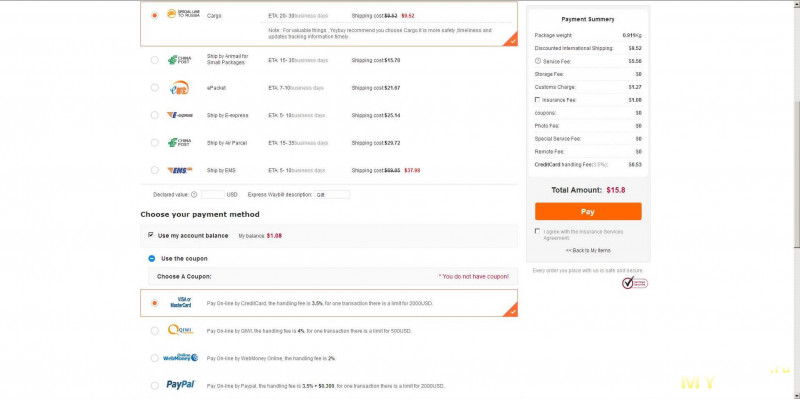Choose WebMoney Online payment radio button
The width and height of the screenshot is (800, 399).
coord(155,358)
